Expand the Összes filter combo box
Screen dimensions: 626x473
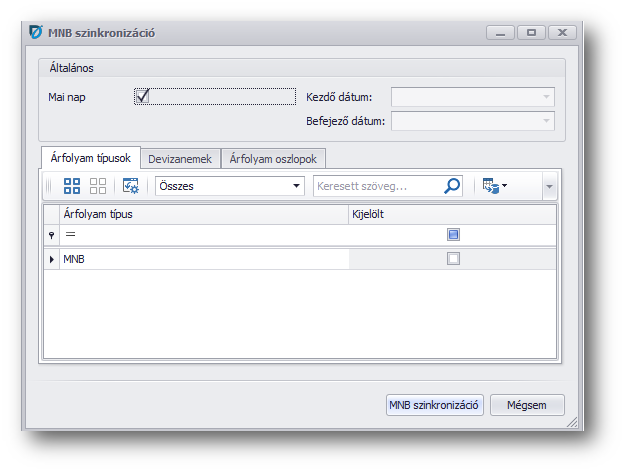(x=296, y=186)
